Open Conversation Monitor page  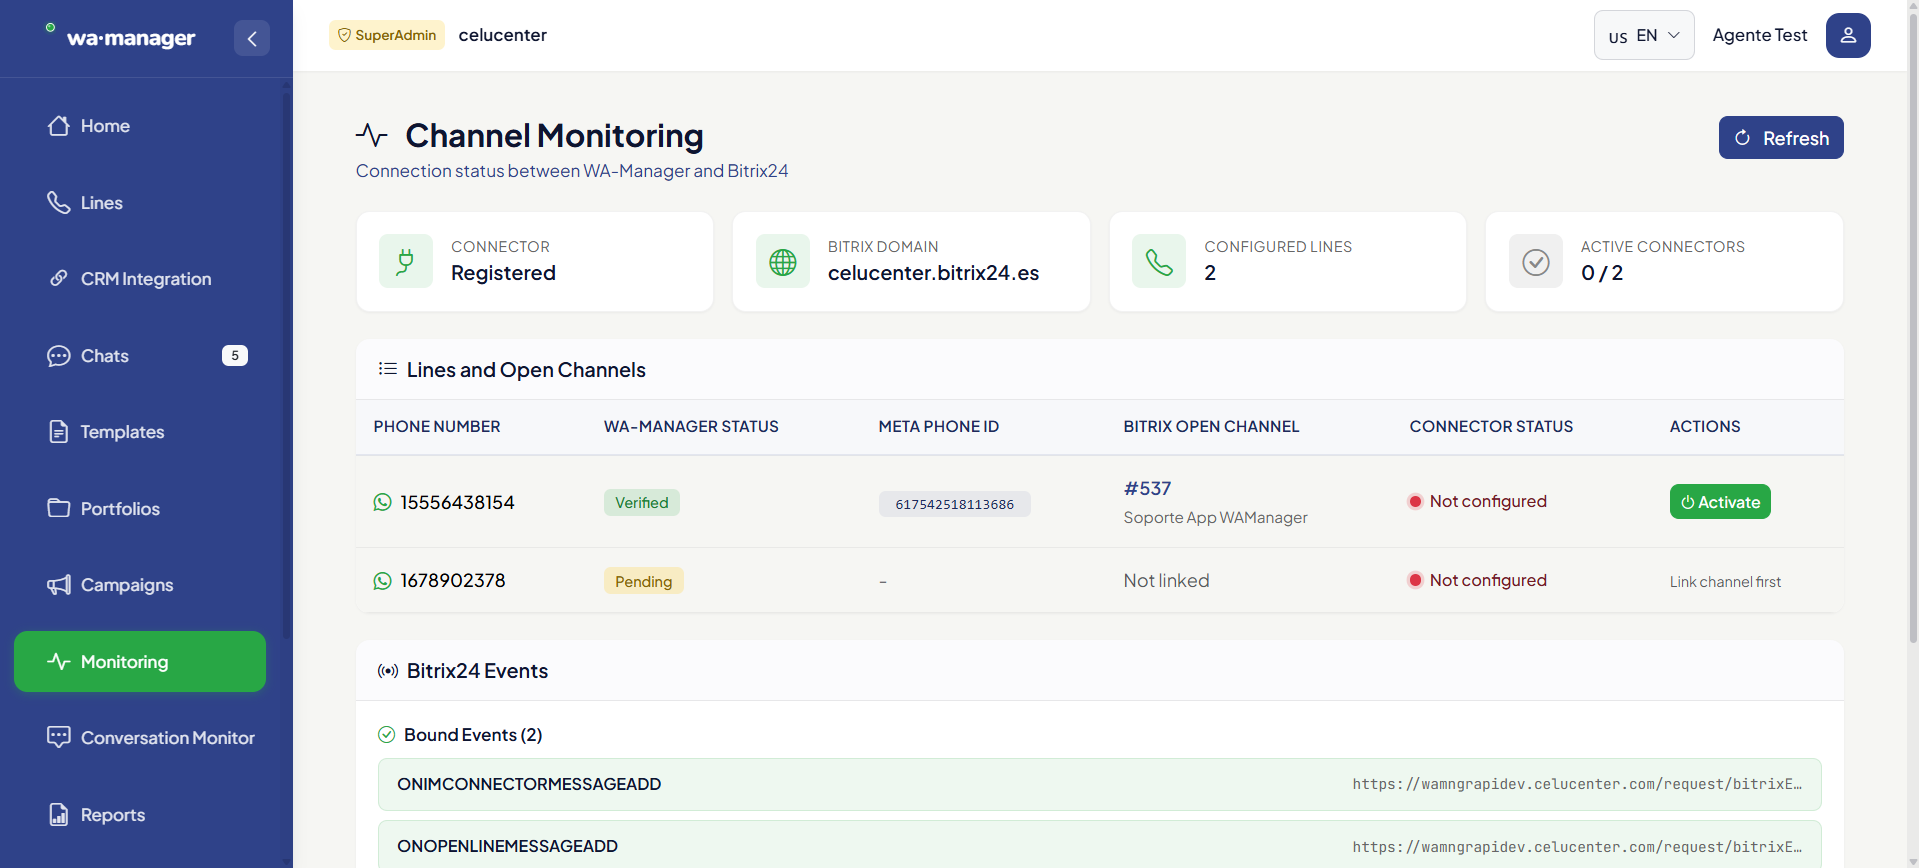[x=140, y=738]
